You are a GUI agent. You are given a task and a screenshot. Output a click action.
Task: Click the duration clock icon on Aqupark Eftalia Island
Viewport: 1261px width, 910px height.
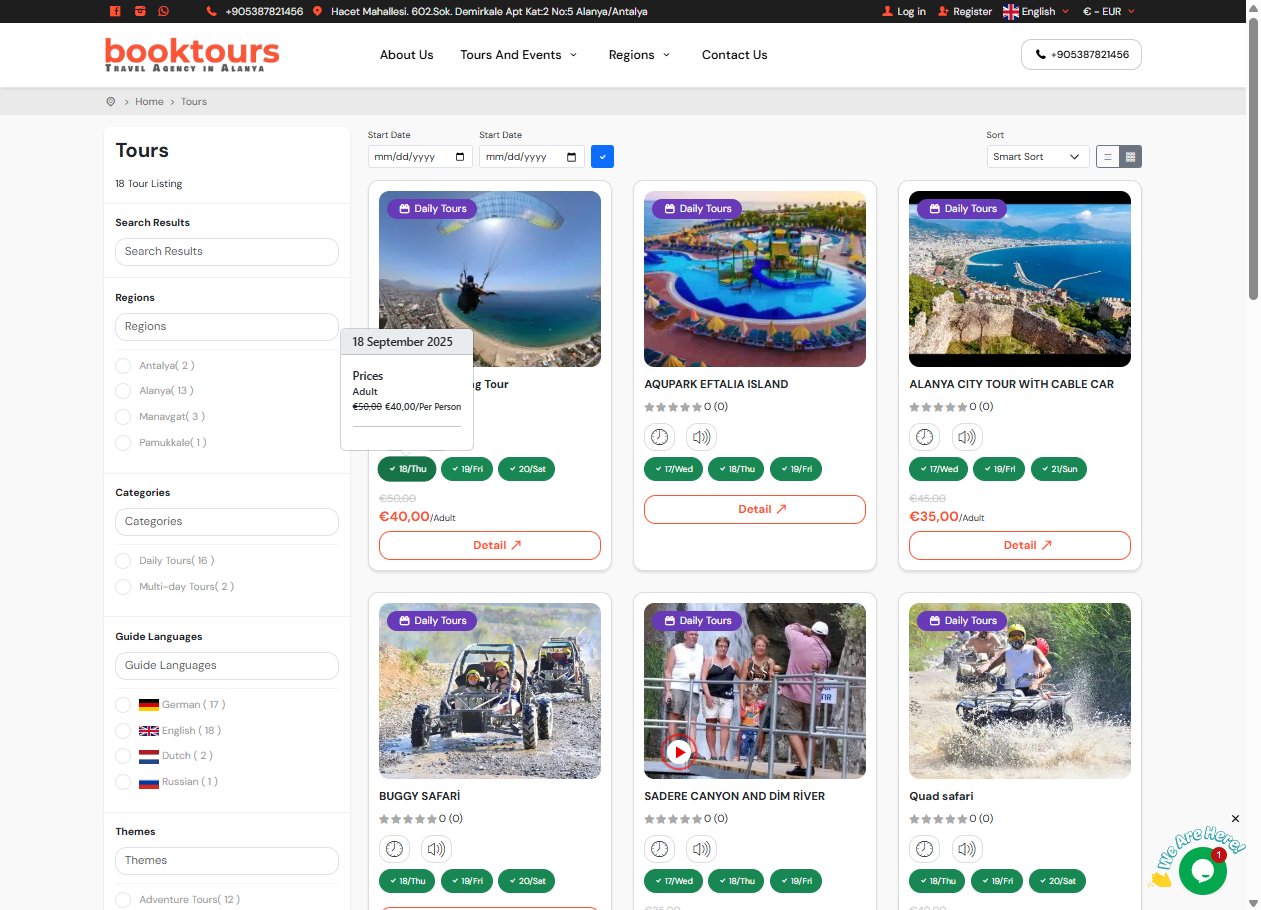tap(660, 437)
